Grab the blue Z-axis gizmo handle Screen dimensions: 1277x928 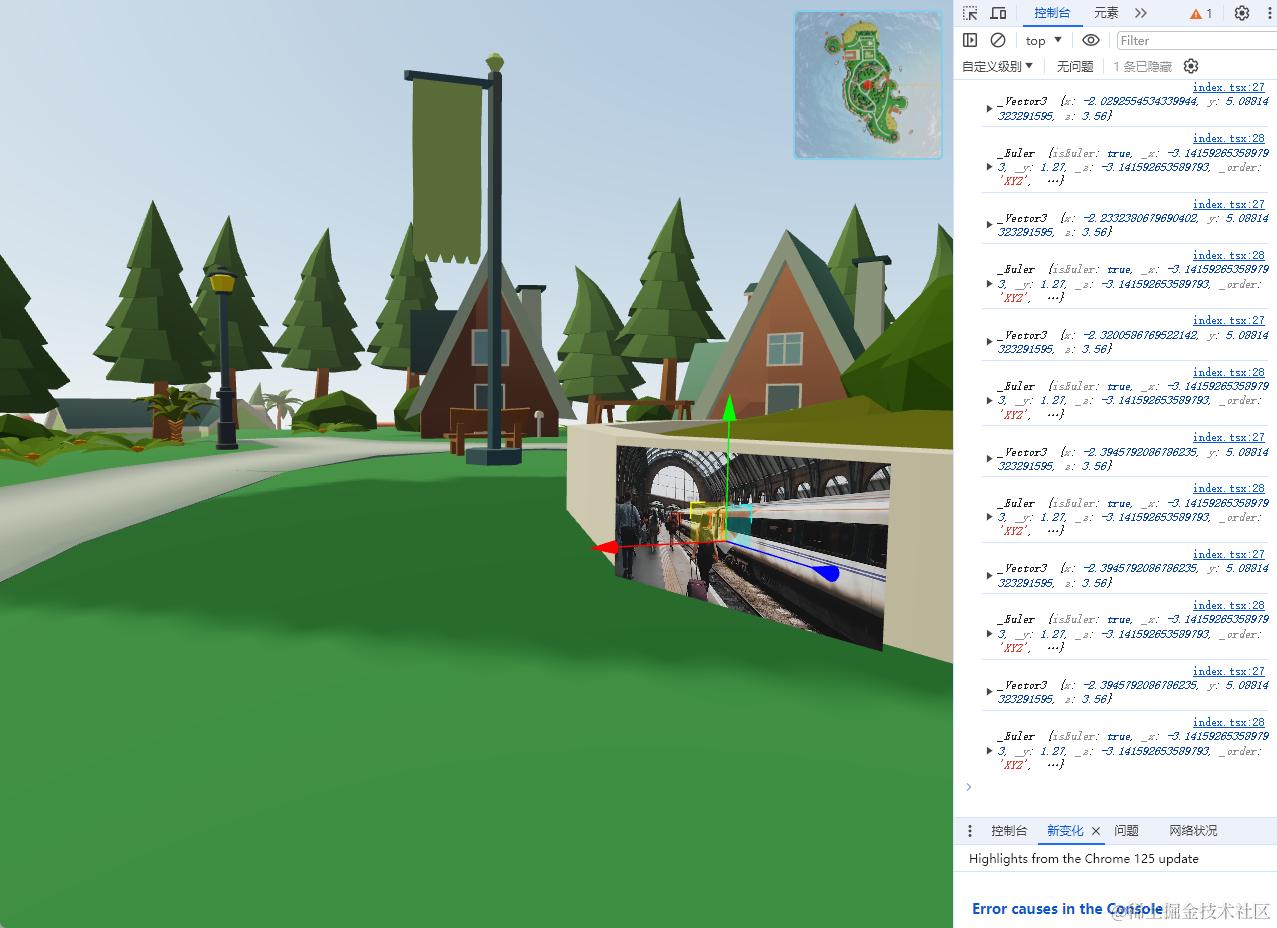[x=826, y=573]
